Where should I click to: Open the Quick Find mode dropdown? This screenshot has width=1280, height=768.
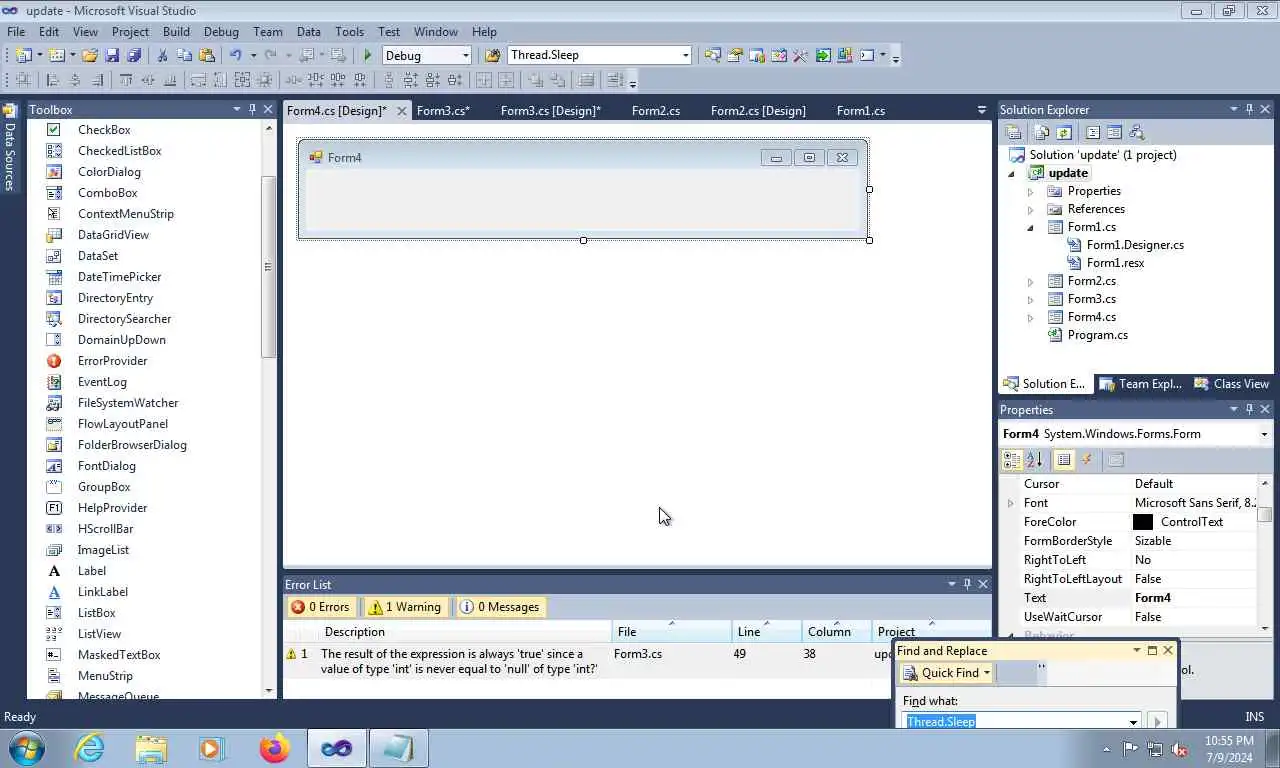(986, 673)
